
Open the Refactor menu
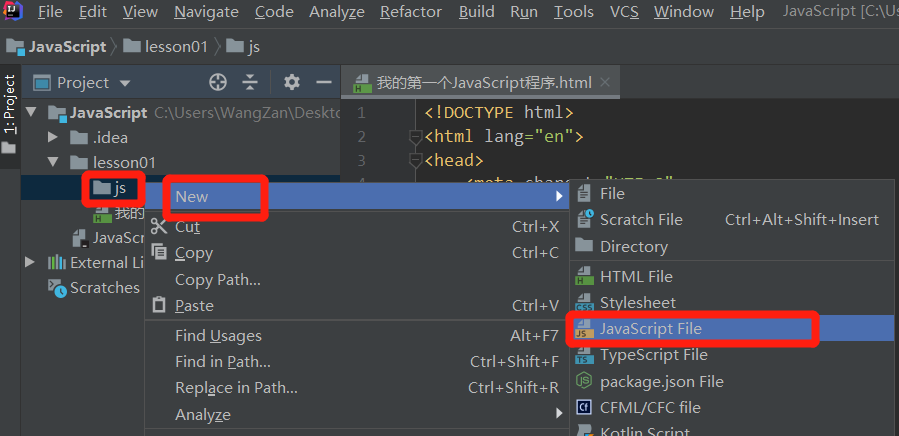pos(411,11)
